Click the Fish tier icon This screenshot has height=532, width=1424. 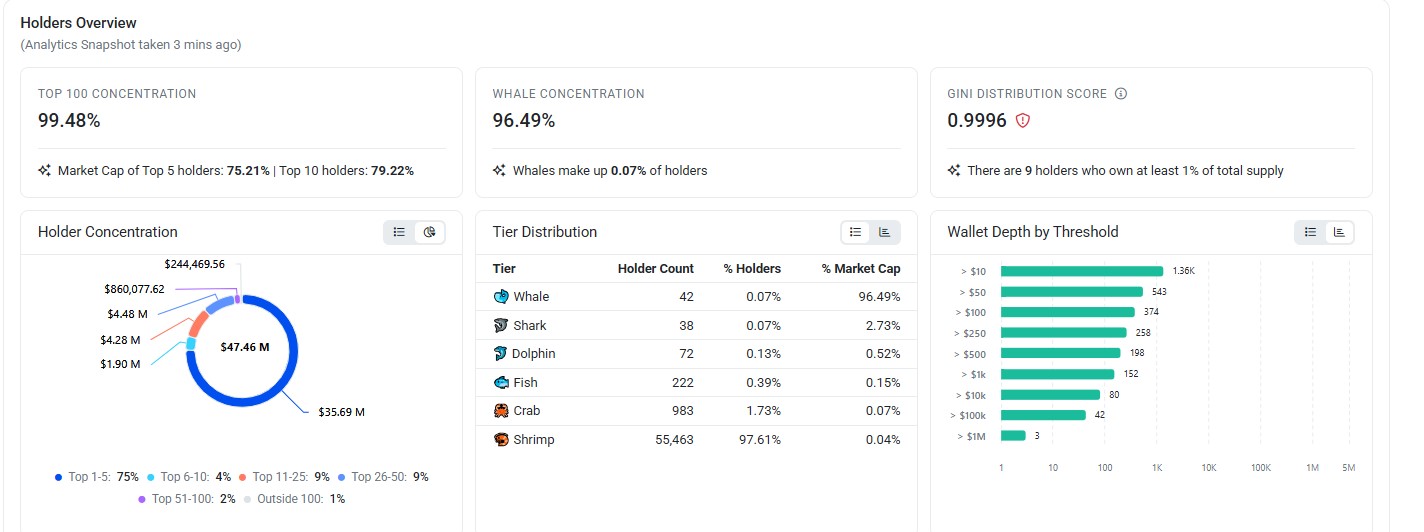pos(501,382)
